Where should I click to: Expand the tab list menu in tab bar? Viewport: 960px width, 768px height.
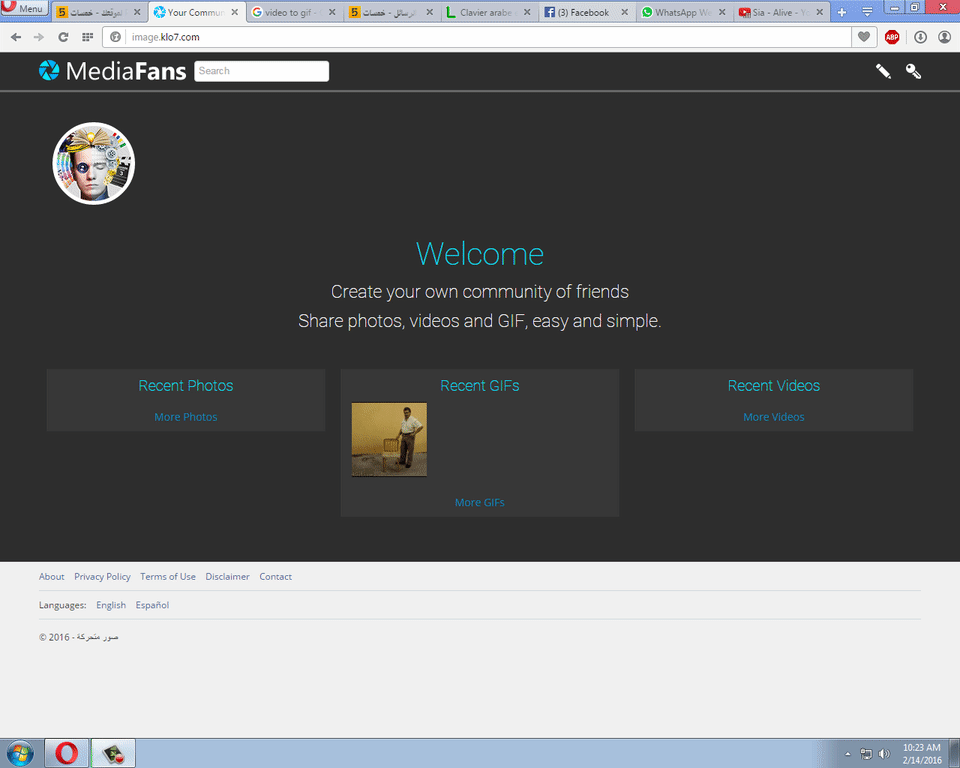pyautogui.click(x=866, y=12)
